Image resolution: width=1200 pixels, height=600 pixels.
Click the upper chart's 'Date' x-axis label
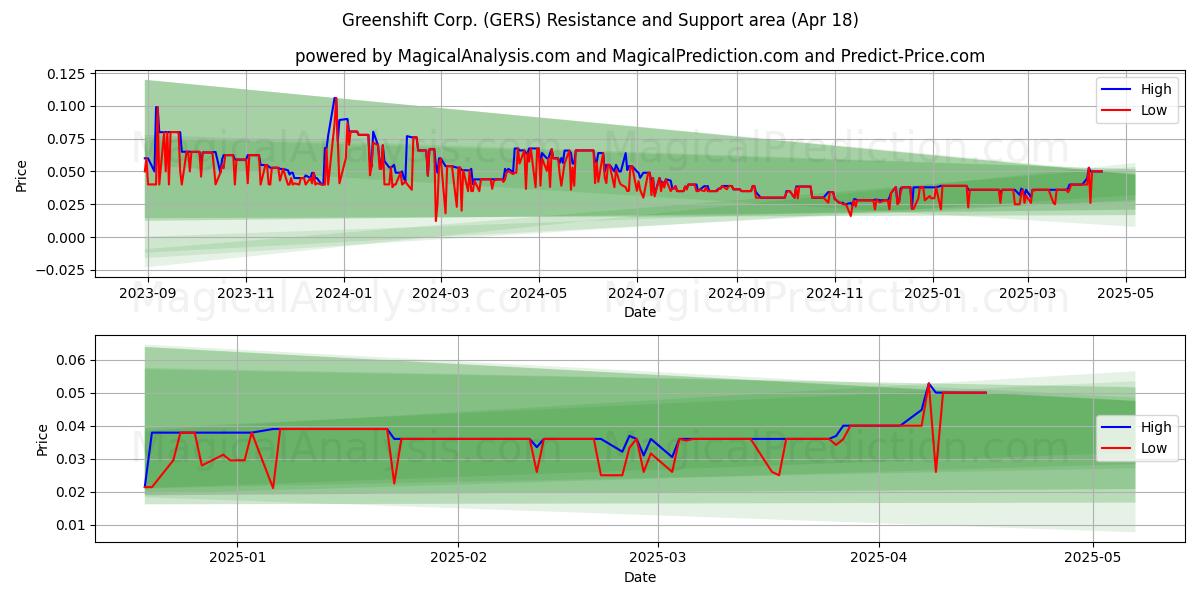click(x=640, y=312)
